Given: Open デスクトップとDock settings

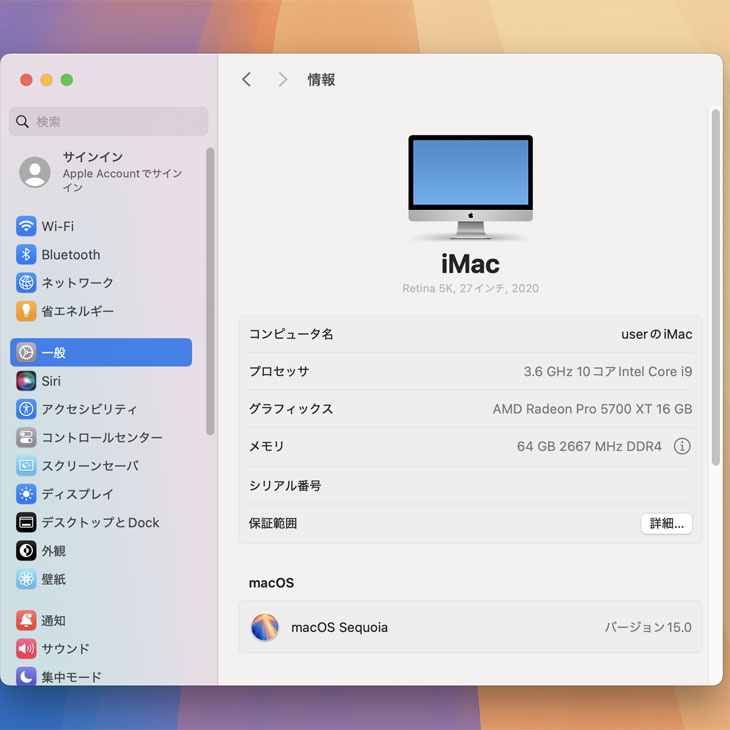Looking at the screenshot, I should pos(100,522).
